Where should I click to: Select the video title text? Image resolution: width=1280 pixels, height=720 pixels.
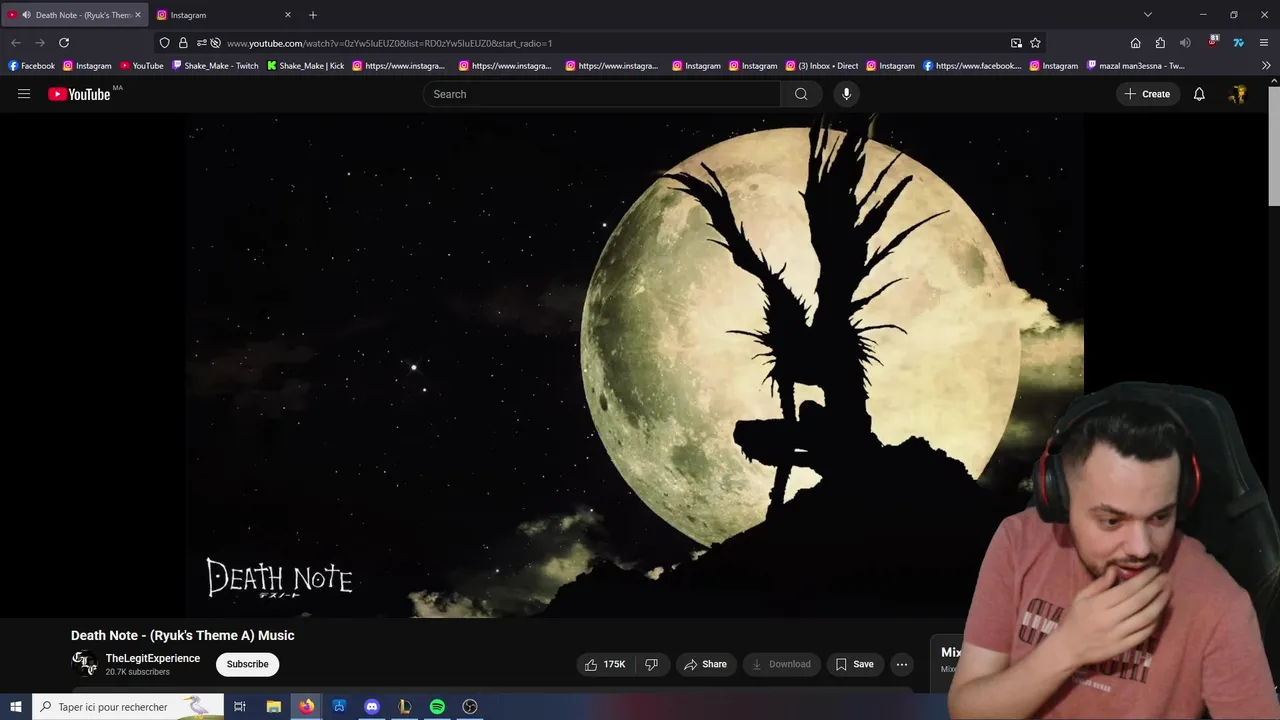coord(182,635)
